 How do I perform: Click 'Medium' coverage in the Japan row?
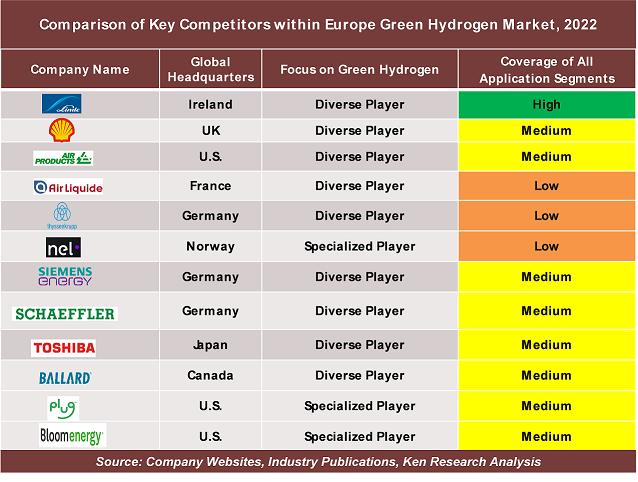[546, 345]
